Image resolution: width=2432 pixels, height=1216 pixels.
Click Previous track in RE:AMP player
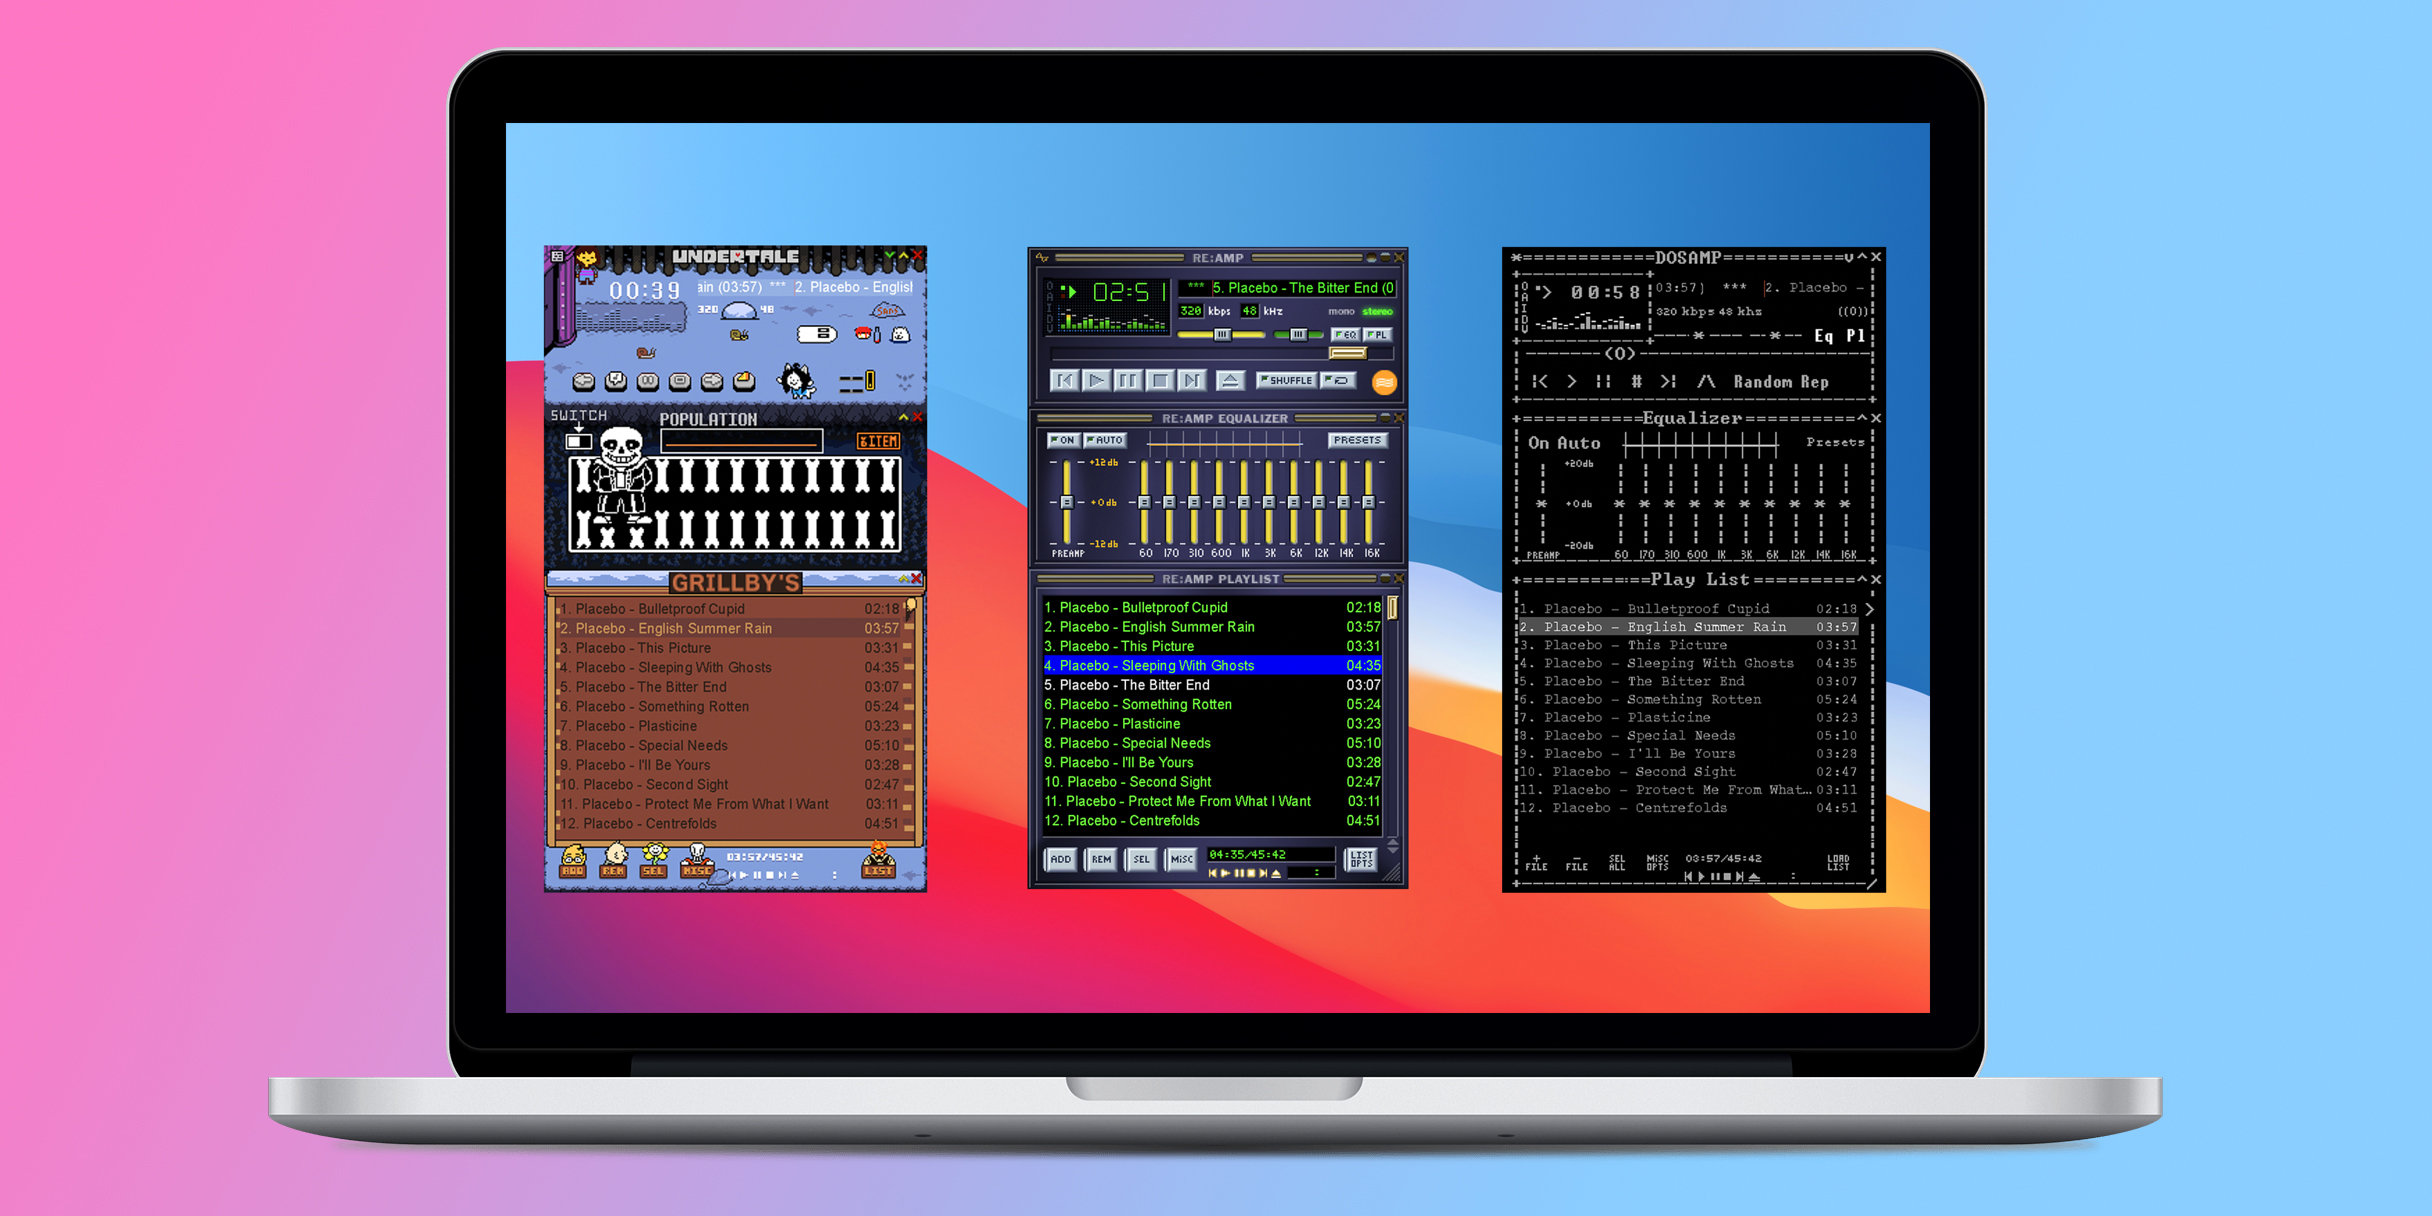click(x=1064, y=380)
